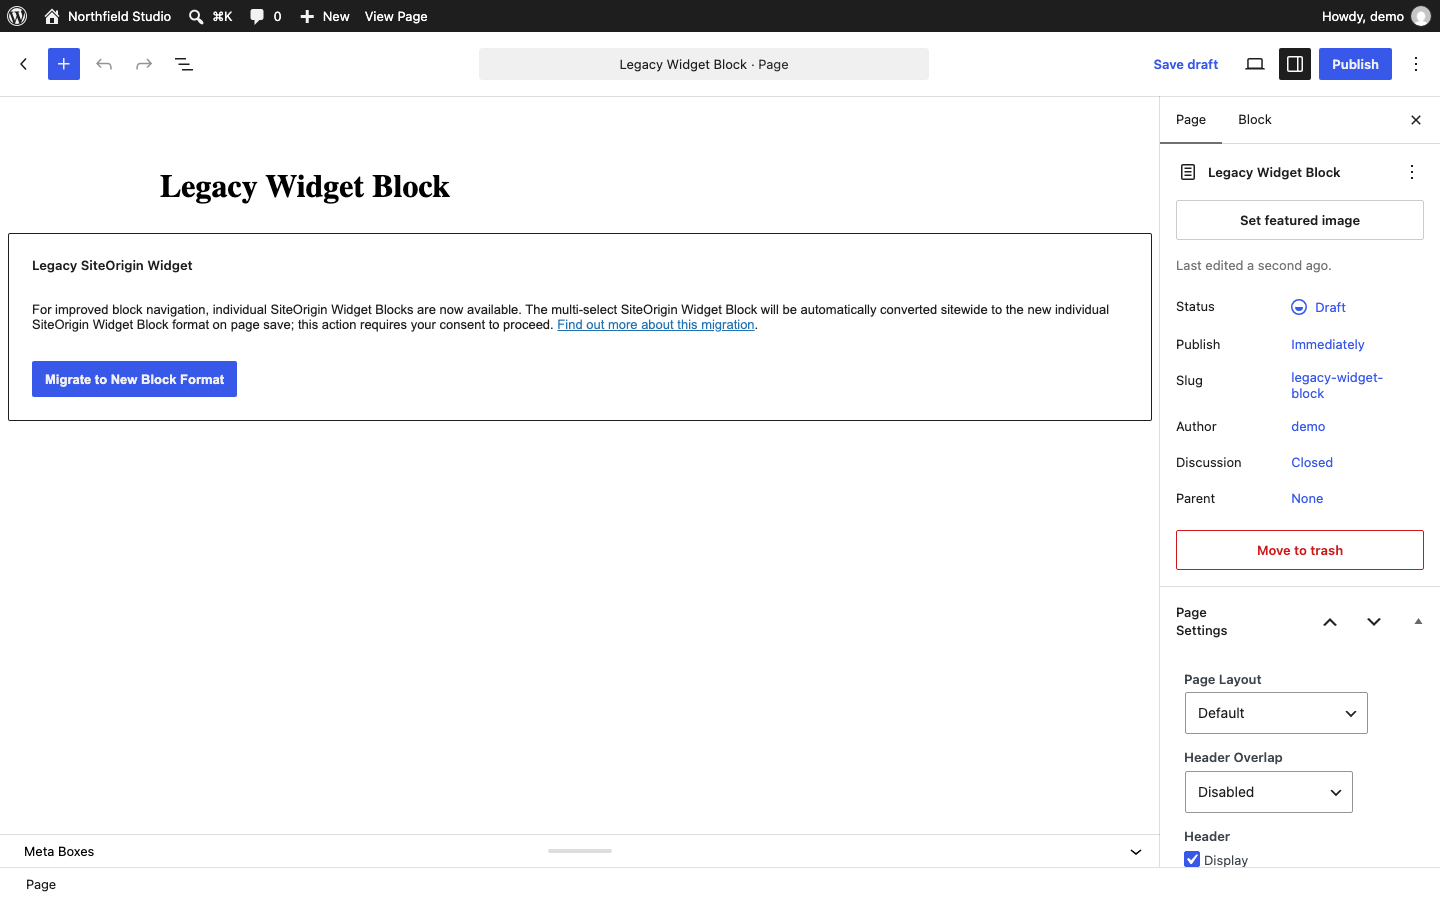Undo the last change

(x=104, y=64)
